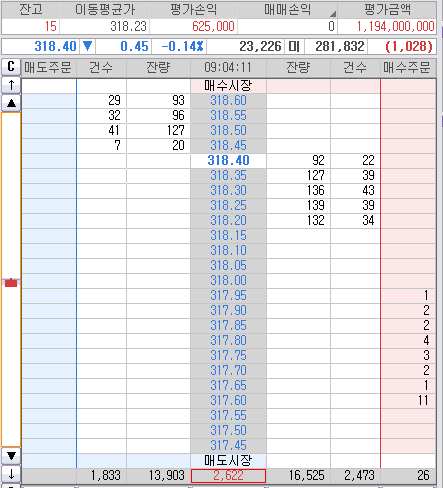Click buy order quantity 3 at 317.75
The image size is (443, 488).
tap(408, 356)
